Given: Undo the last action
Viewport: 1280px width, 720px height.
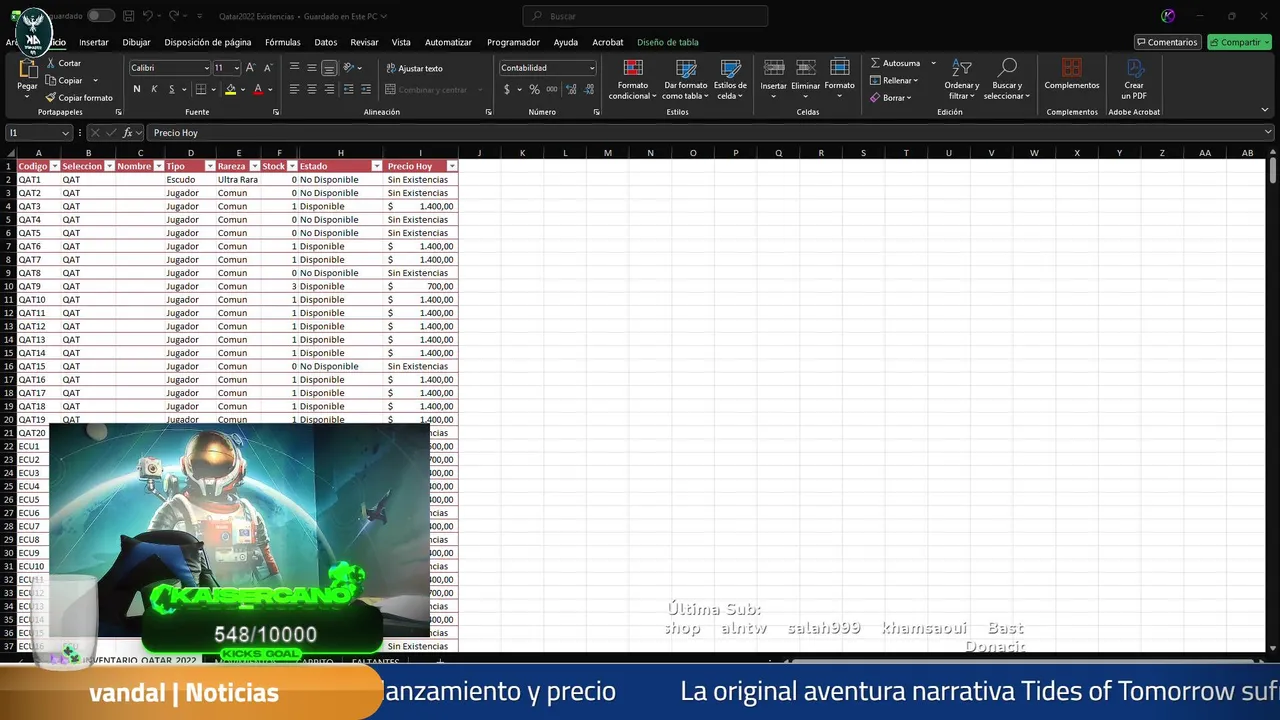Looking at the screenshot, I should tap(147, 16).
